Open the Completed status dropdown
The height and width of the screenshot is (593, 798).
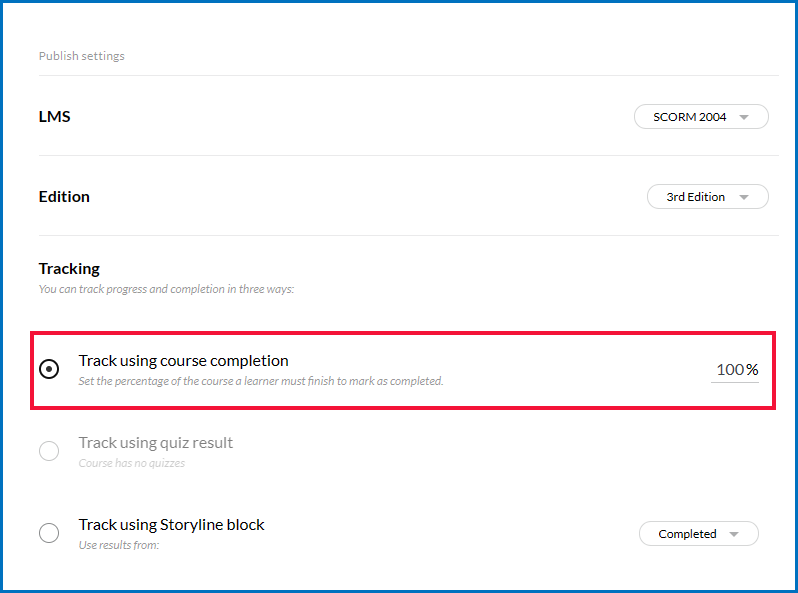pos(698,534)
